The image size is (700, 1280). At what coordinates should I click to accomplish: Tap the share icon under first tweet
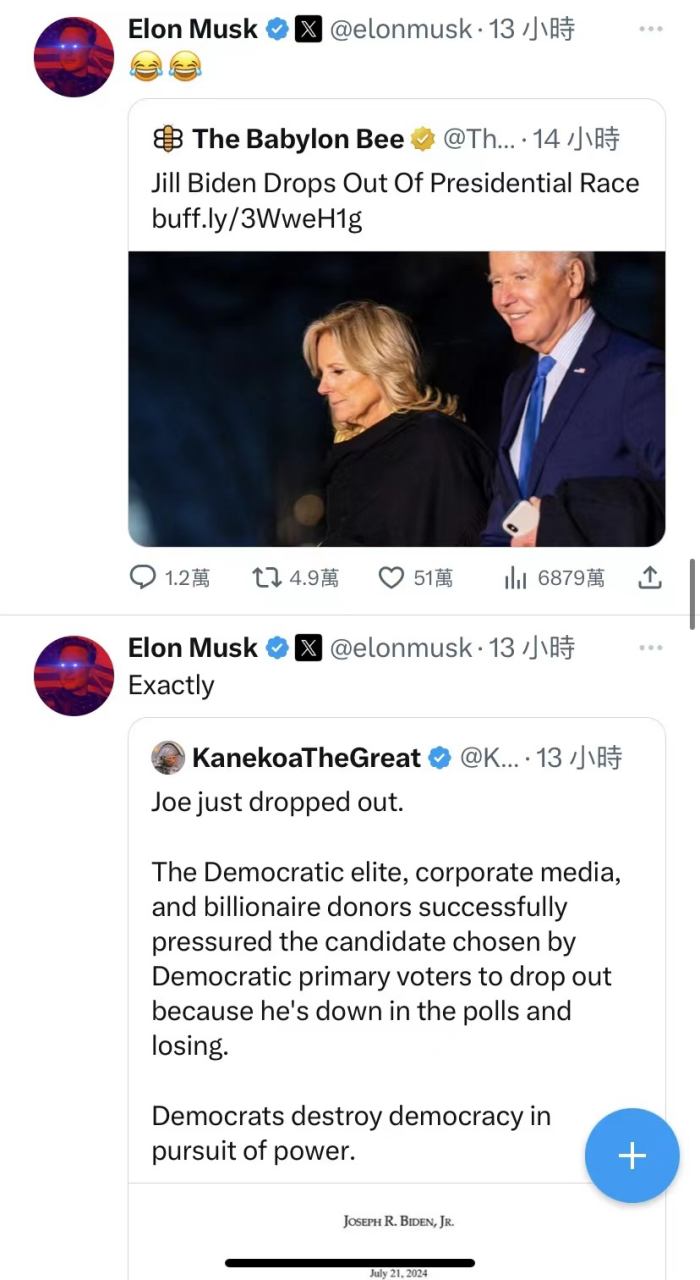(x=650, y=577)
